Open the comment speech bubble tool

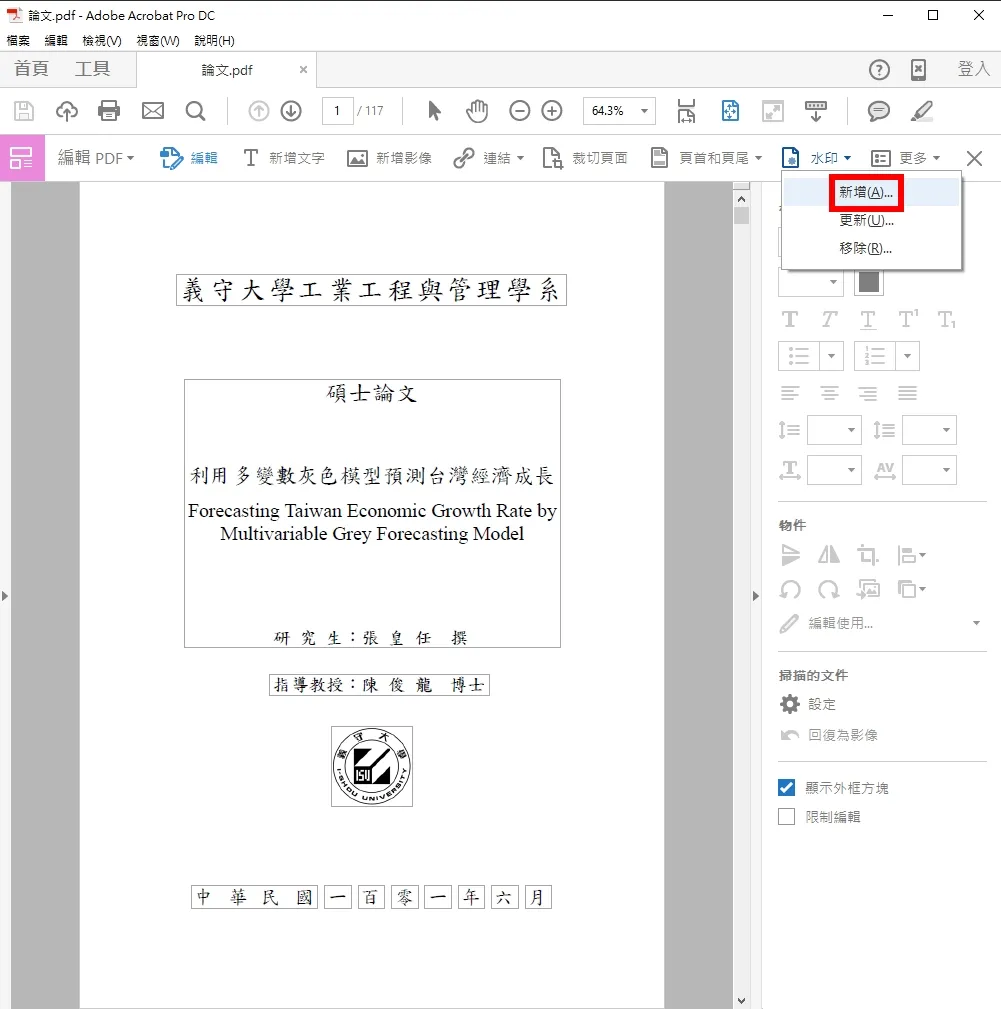click(x=879, y=111)
